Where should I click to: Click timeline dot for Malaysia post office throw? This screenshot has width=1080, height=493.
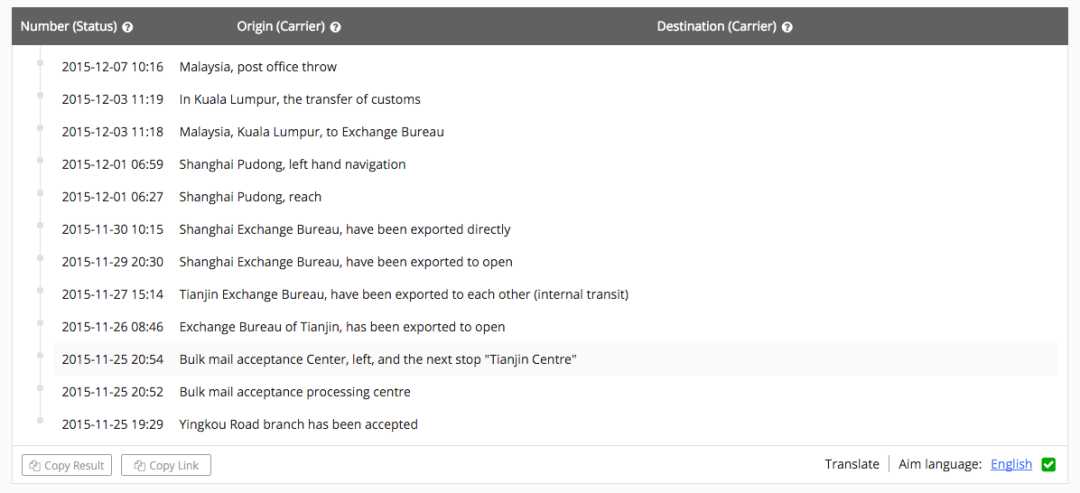point(41,63)
